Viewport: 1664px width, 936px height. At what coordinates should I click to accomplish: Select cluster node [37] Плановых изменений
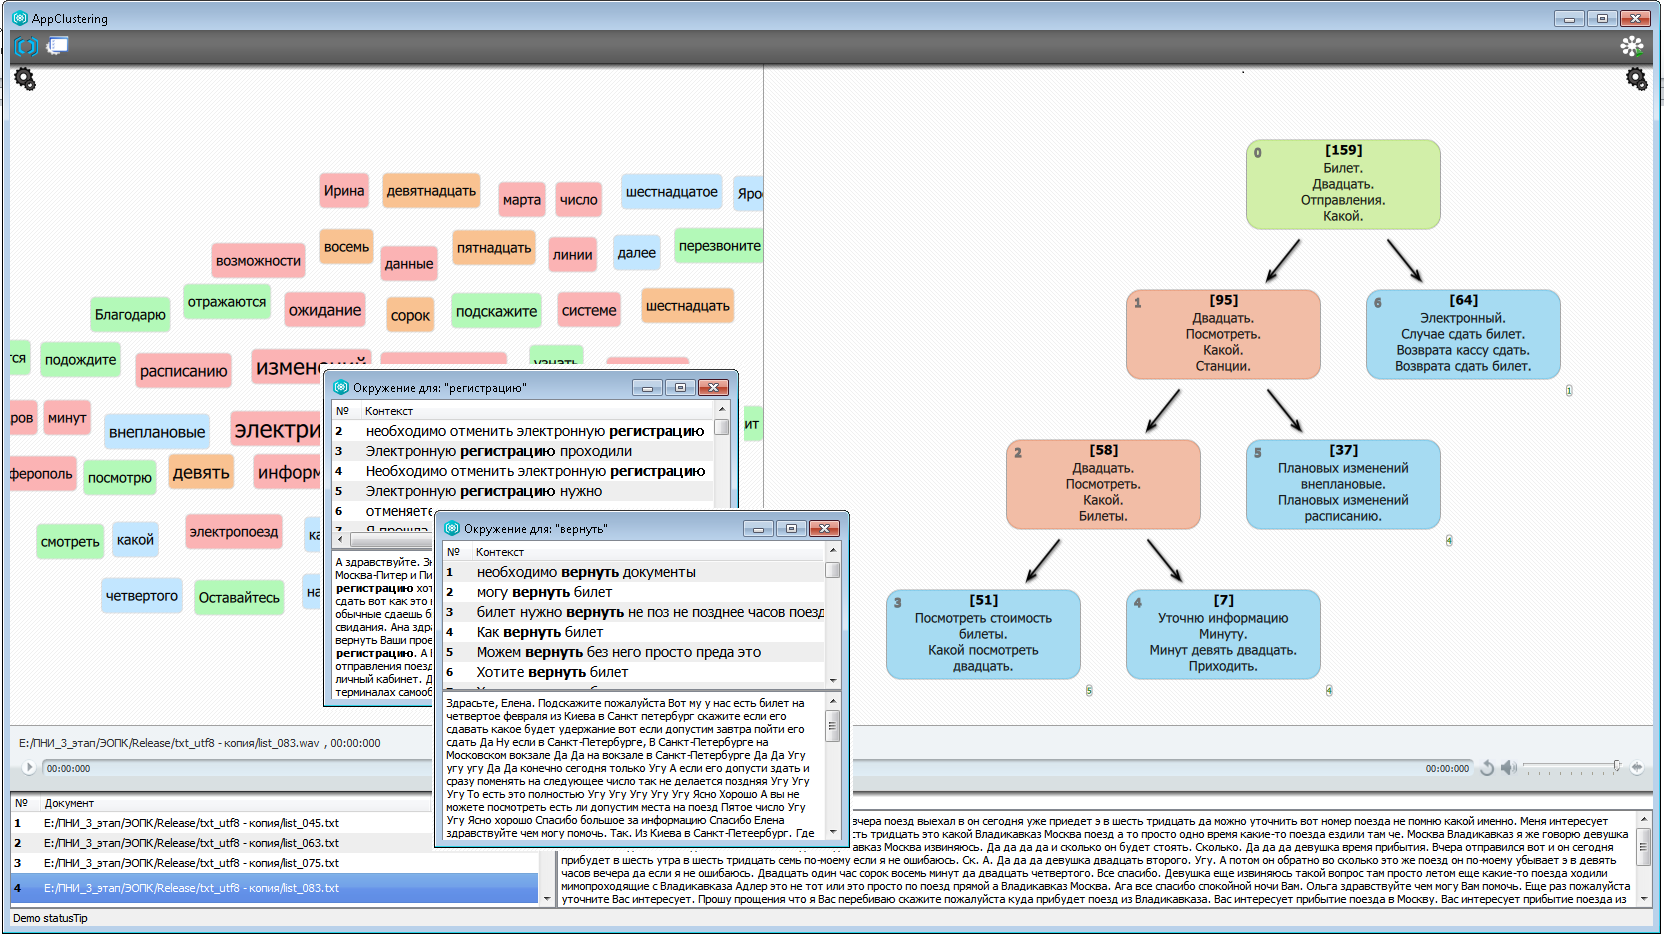click(1342, 484)
